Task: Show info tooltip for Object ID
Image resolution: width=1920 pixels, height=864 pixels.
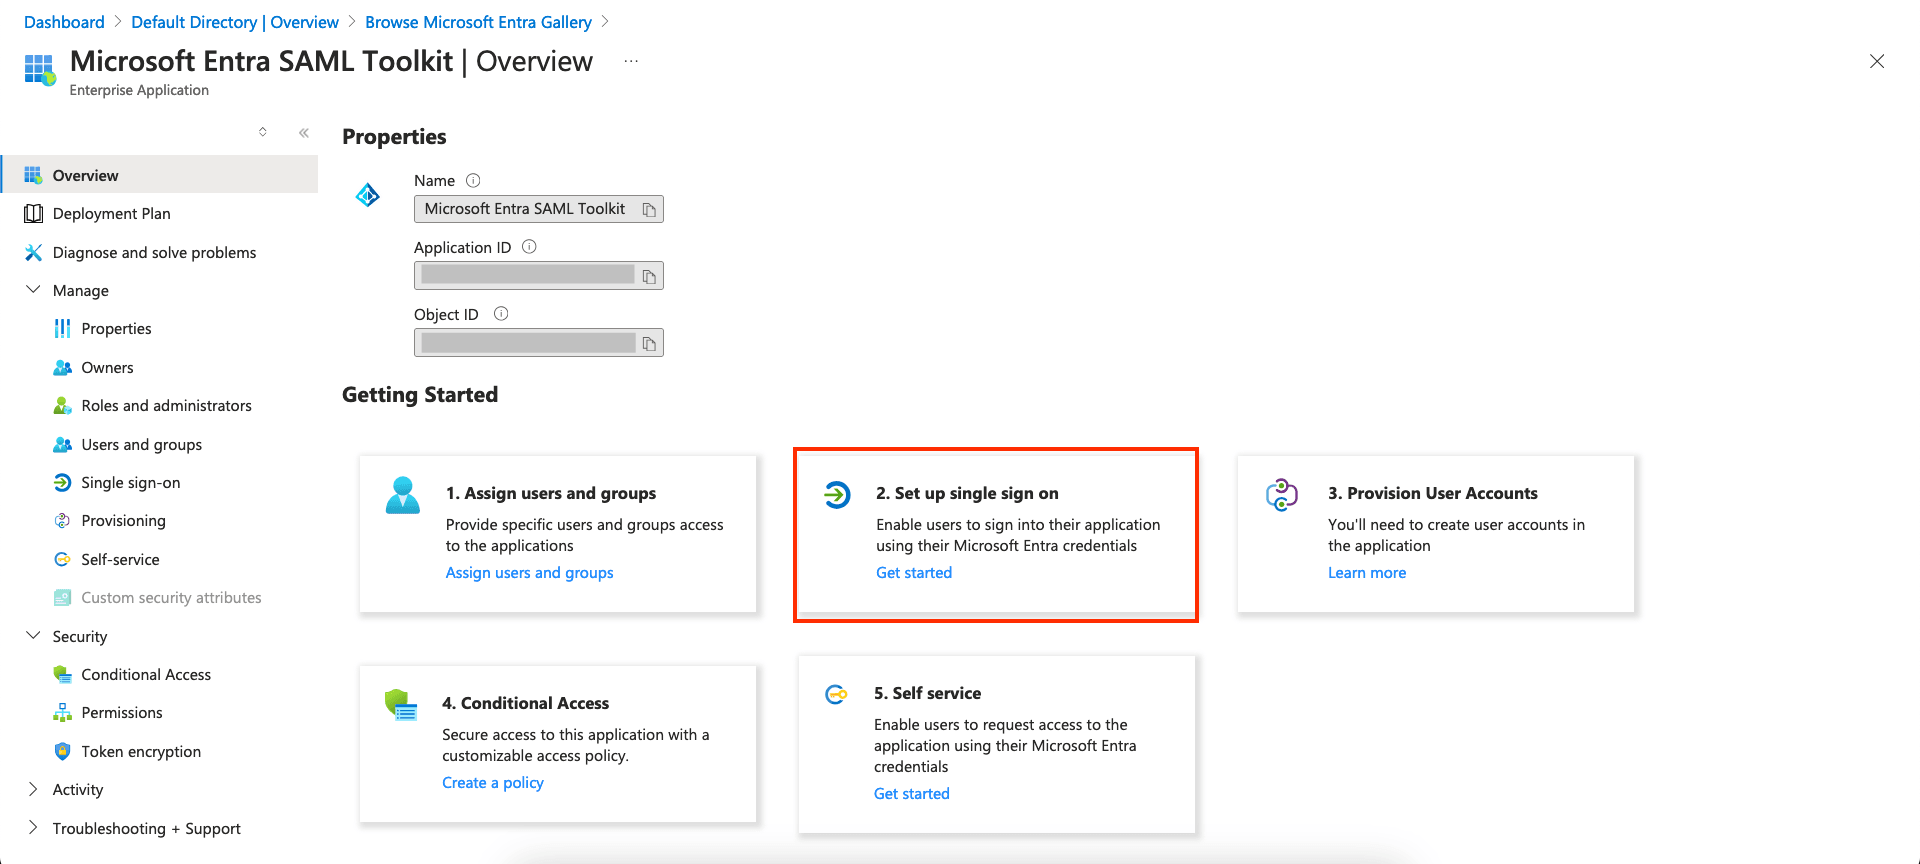Action: click(x=502, y=314)
